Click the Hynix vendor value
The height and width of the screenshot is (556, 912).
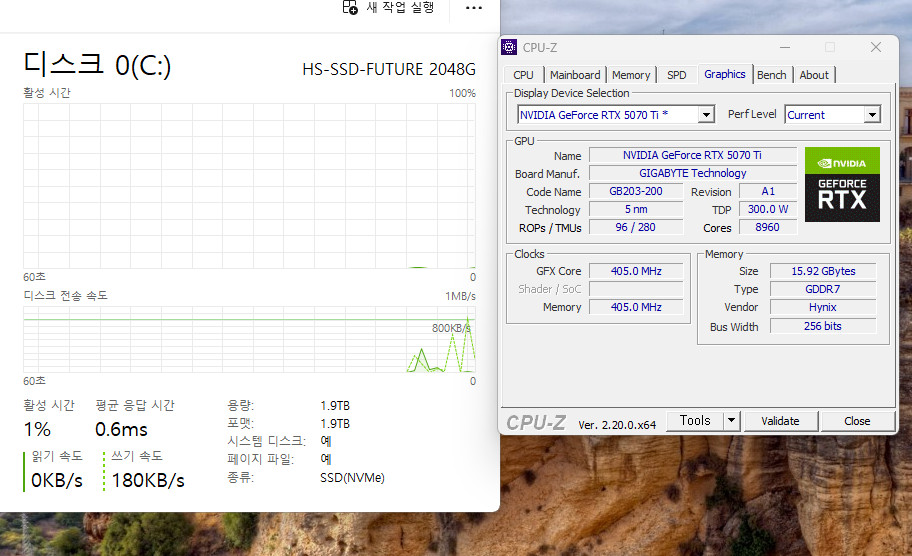[823, 306]
